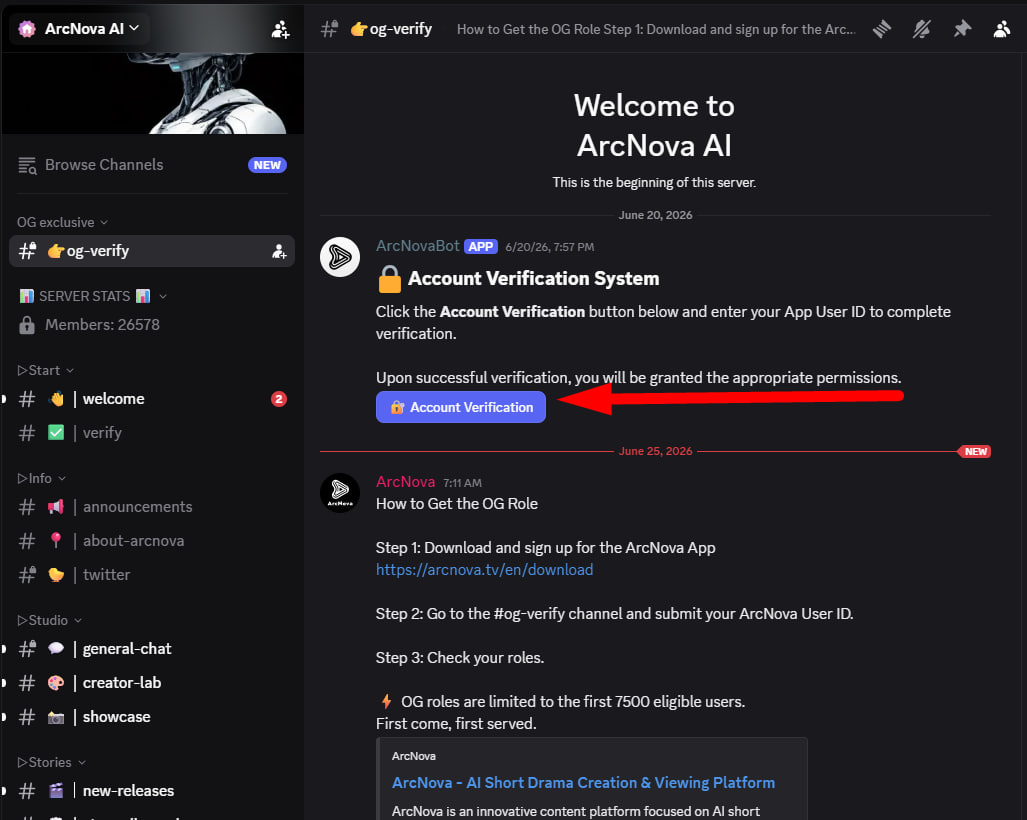Open ArcNova AI Short Drama embed title
1027x820 pixels.
[583, 783]
